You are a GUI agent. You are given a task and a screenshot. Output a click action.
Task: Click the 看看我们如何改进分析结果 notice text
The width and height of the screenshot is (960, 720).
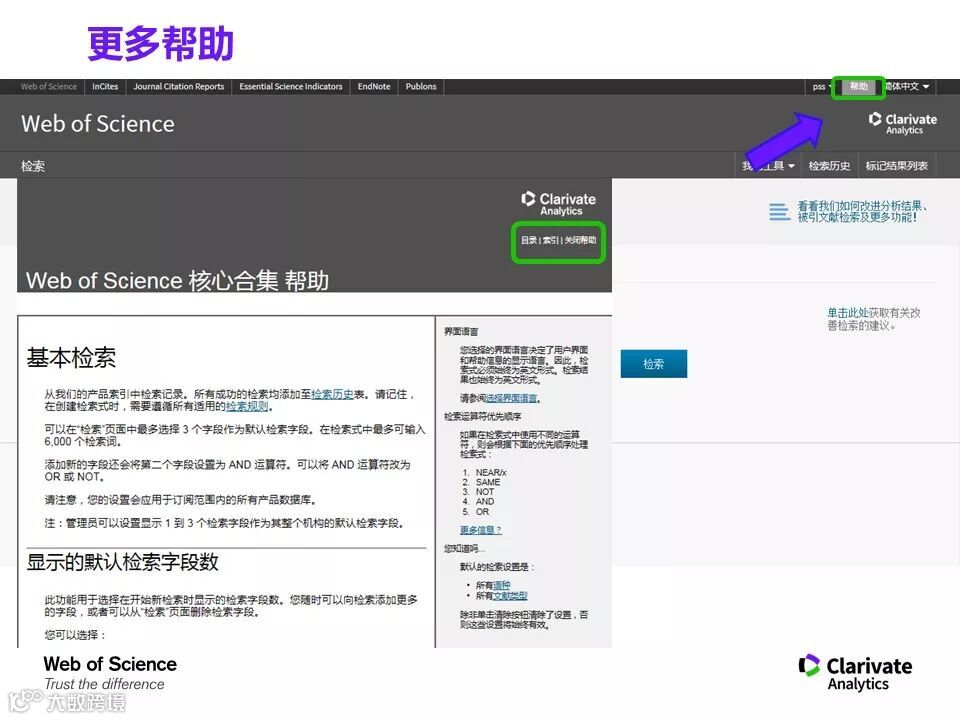point(862,212)
